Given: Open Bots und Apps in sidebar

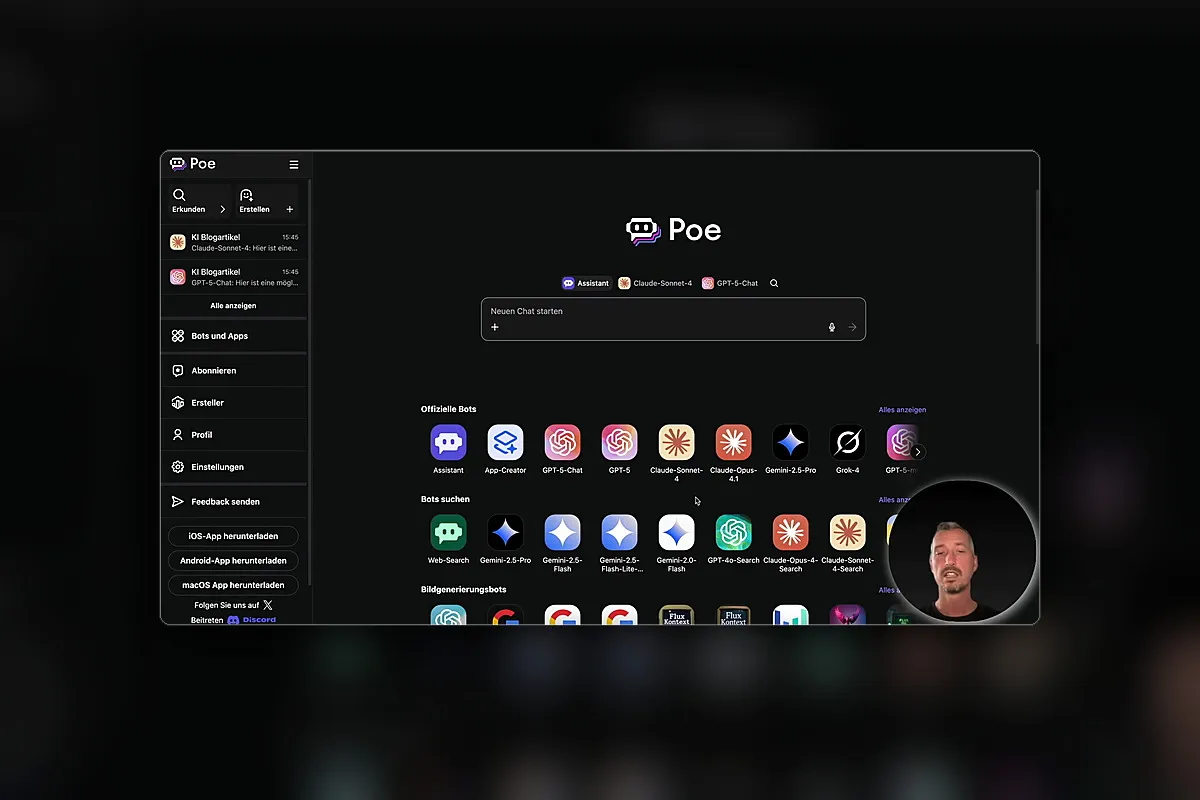Looking at the screenshot, I should (234, 336).
